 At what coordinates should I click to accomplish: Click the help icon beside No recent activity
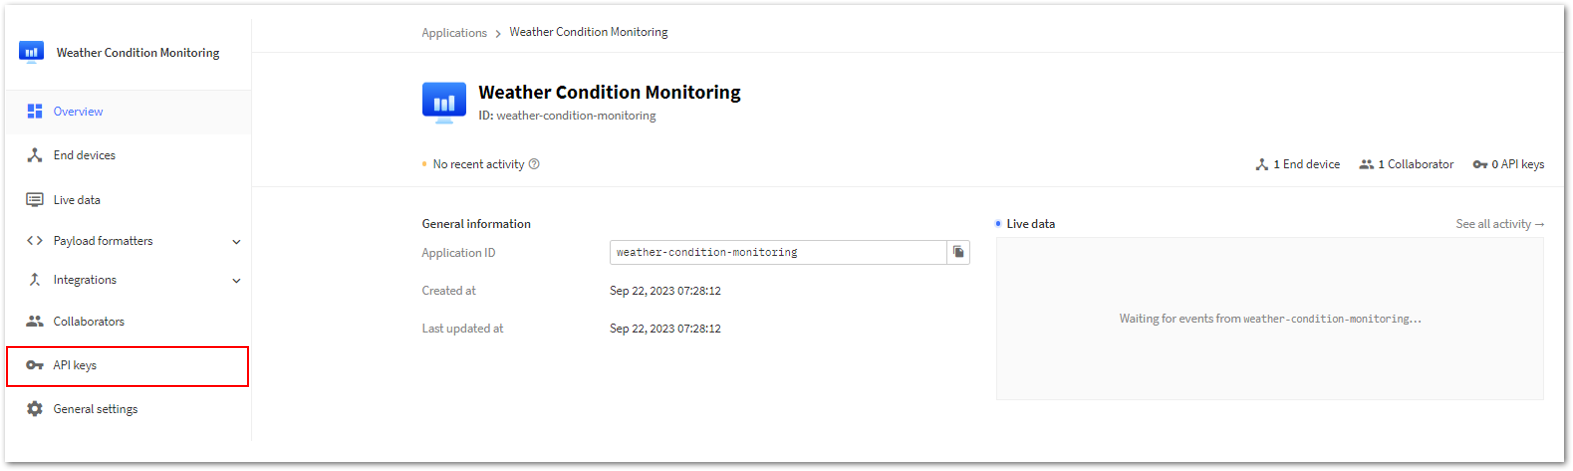click(x=534, y=164)
